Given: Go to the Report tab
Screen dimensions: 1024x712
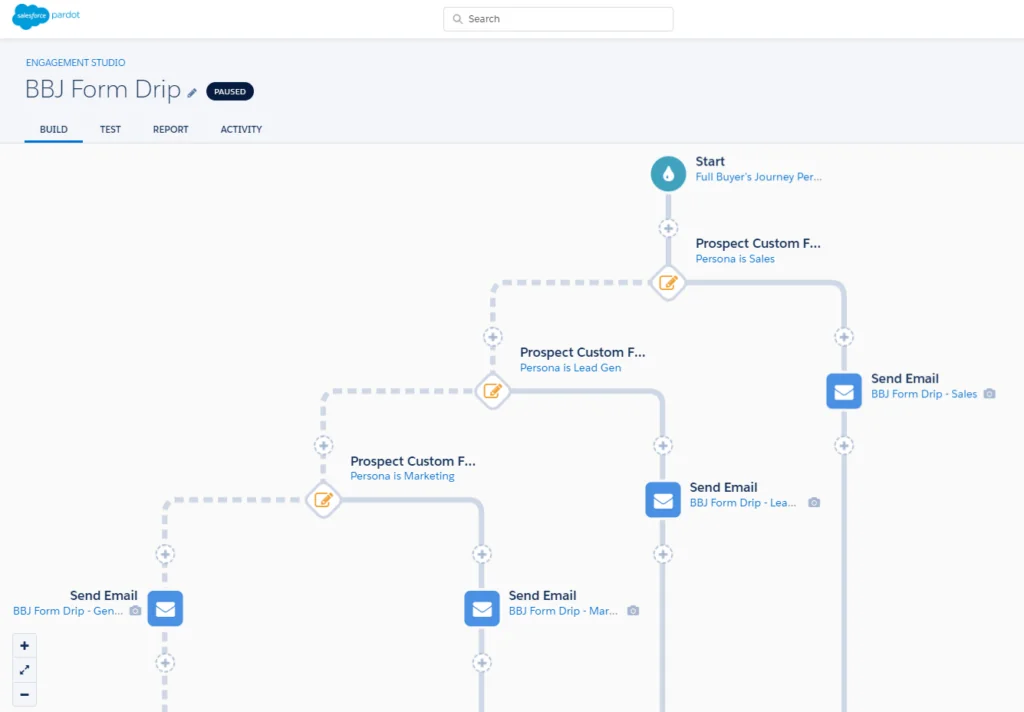Looking at the screenshot, I should click(170, 129).
